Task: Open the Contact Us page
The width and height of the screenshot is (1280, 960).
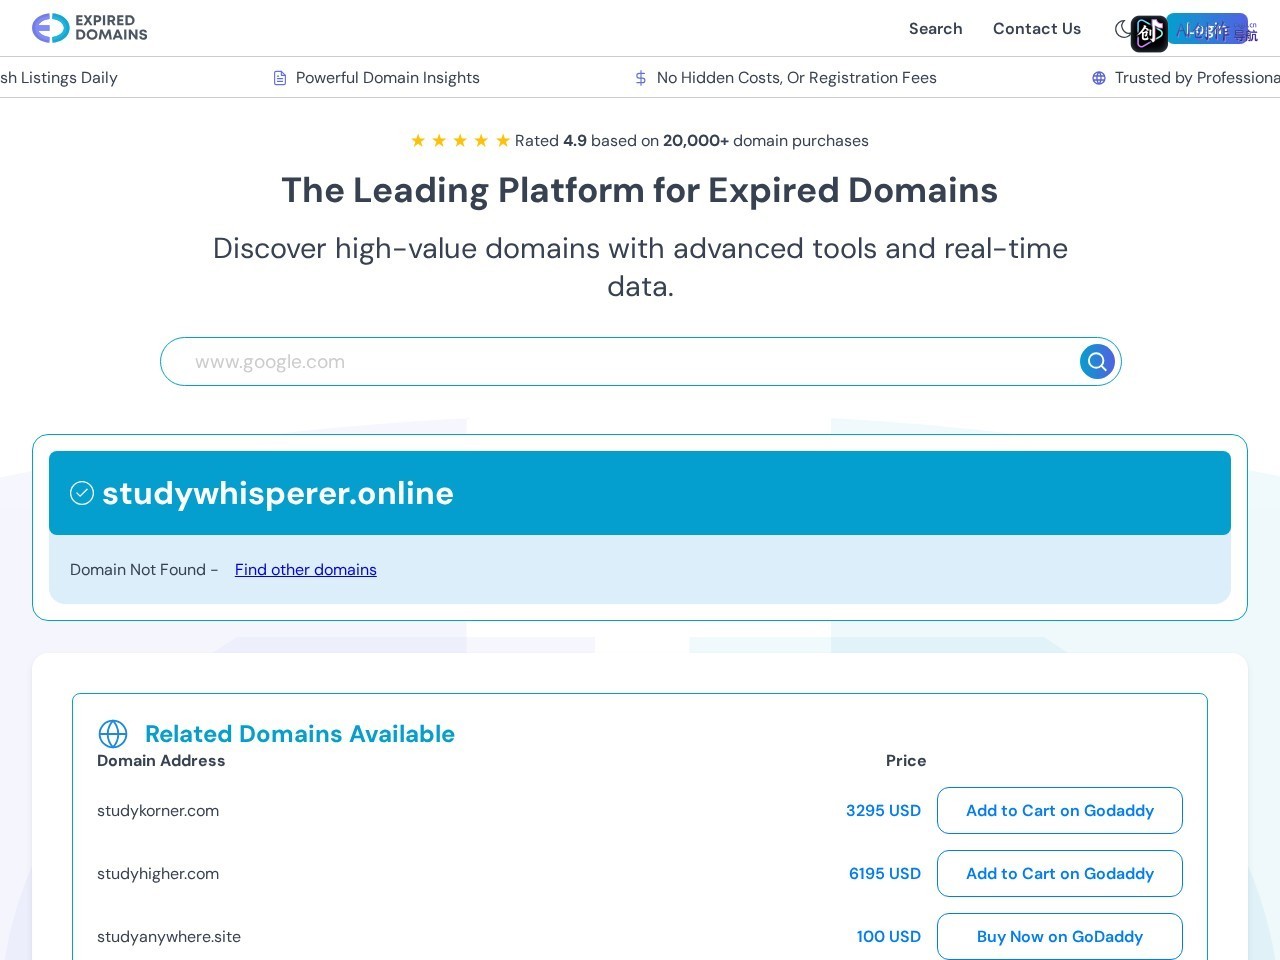Action: tap(1036, 29)
